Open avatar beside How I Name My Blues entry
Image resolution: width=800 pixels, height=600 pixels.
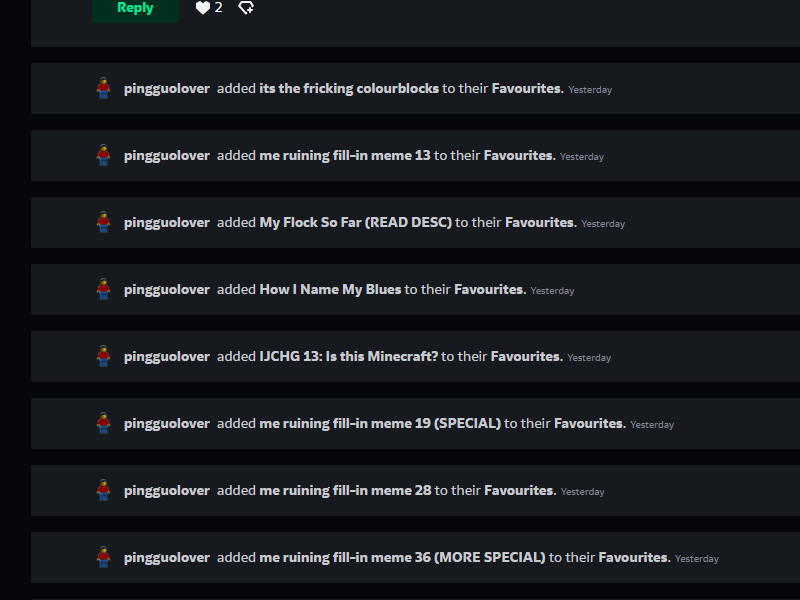pos(104,289)
